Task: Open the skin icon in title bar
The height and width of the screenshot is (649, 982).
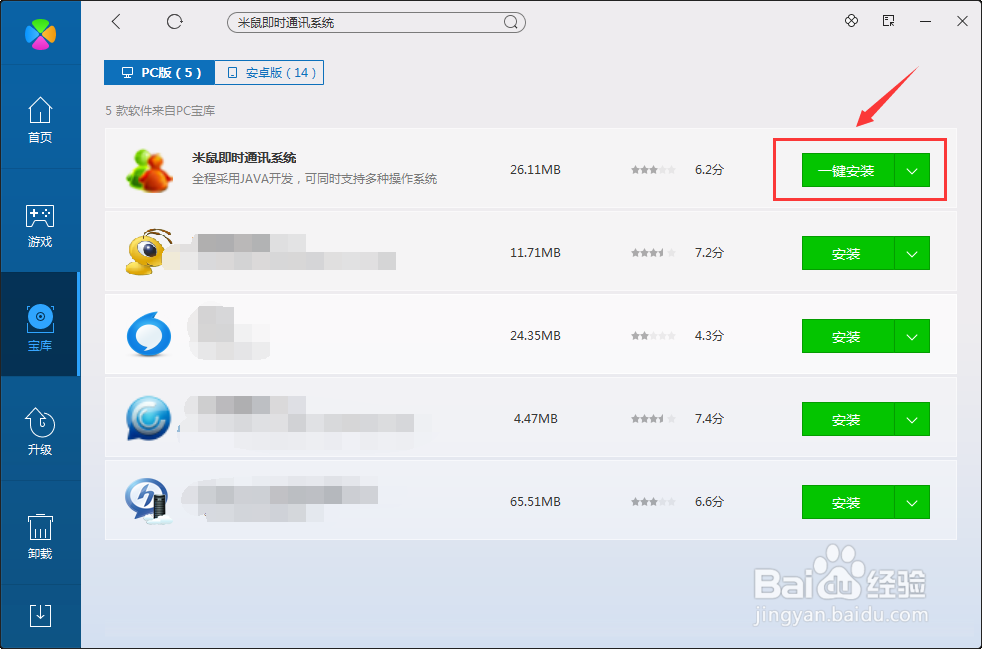Action: pos(851,21)
